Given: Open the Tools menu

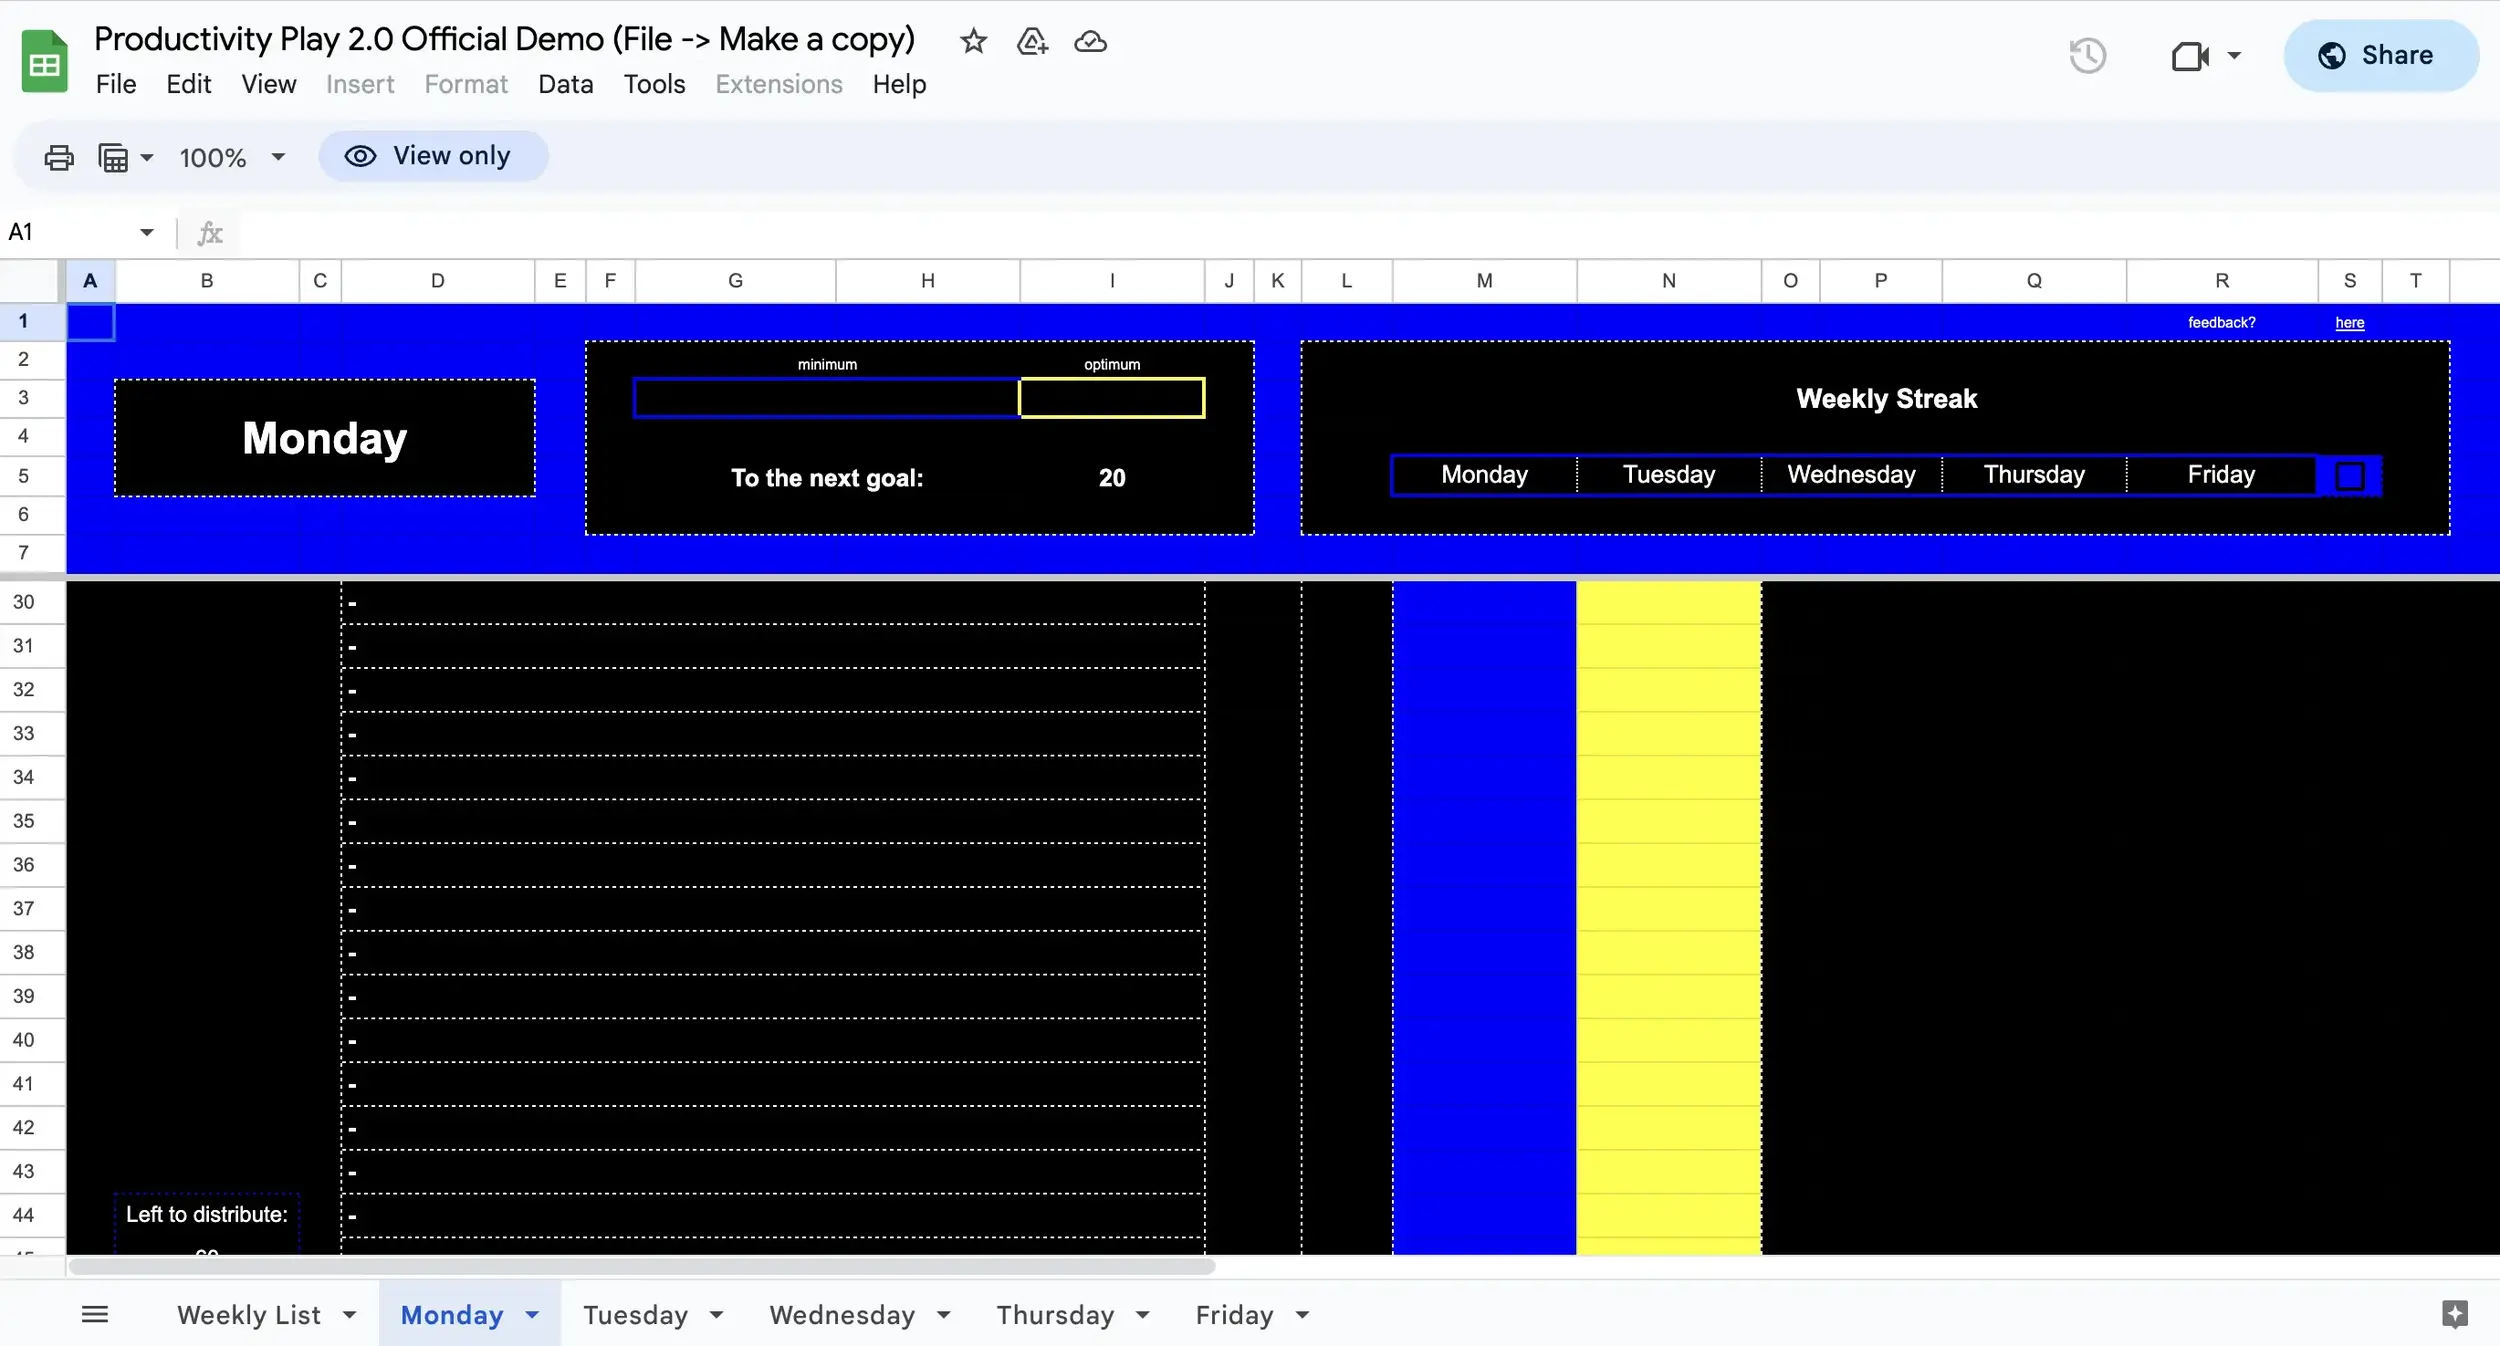Looking at the screenshot, I should click(x=654, y=84).
